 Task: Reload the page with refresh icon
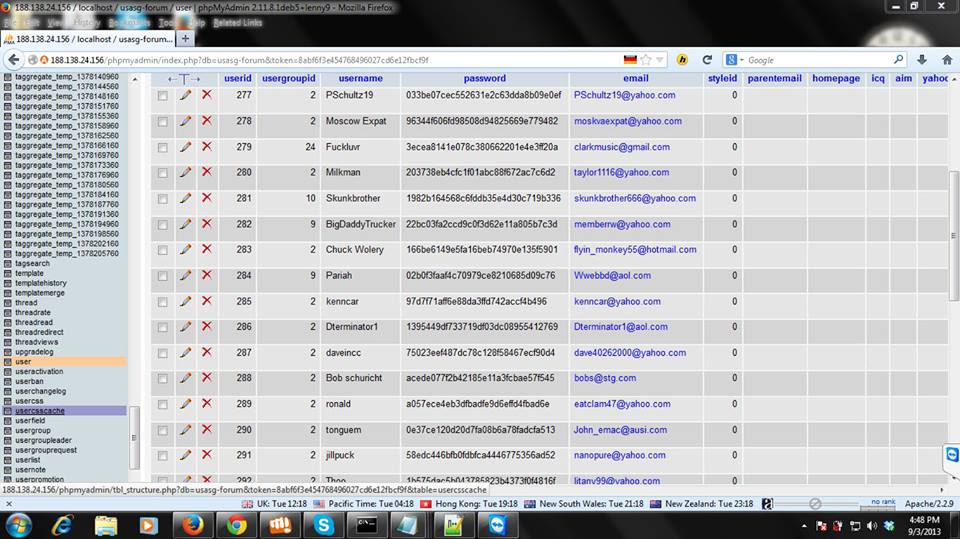pos(707,60)
